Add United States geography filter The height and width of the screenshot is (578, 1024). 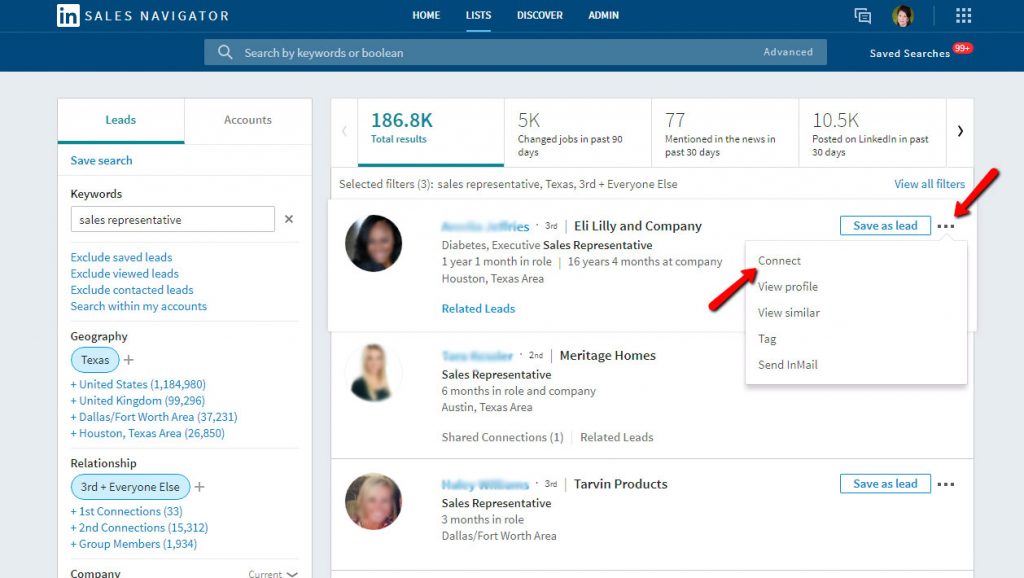138,385
